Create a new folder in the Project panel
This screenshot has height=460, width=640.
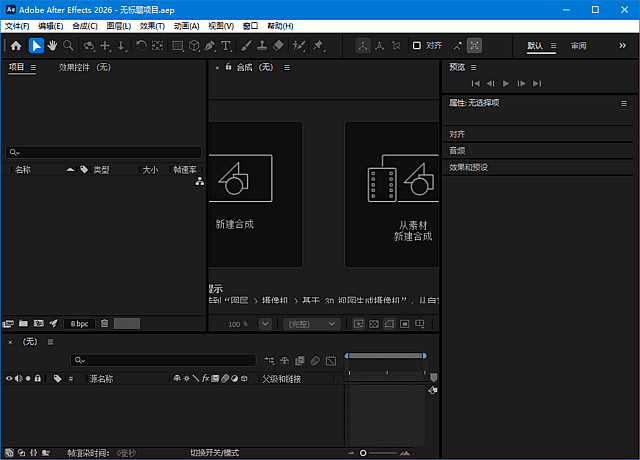click(x=23, y=323)
